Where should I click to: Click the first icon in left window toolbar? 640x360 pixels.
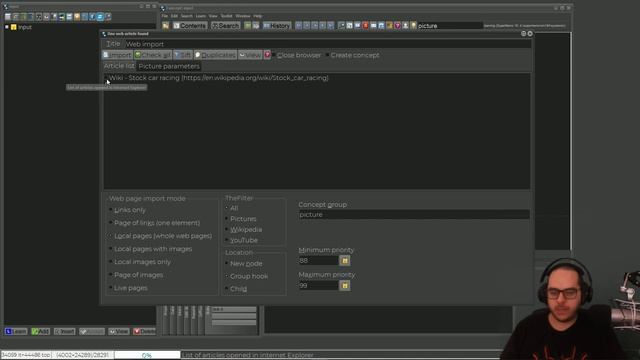[8, 17]
